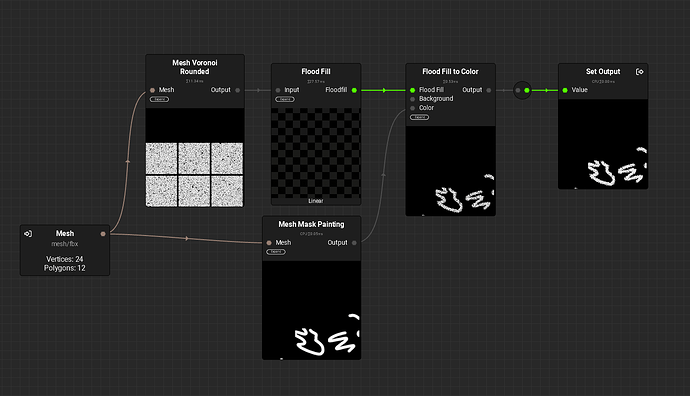The height and width of the screenshot is (396, 690).
Task: Click the Input port on Flood Fill node
Action: click(x=278, y=90)
